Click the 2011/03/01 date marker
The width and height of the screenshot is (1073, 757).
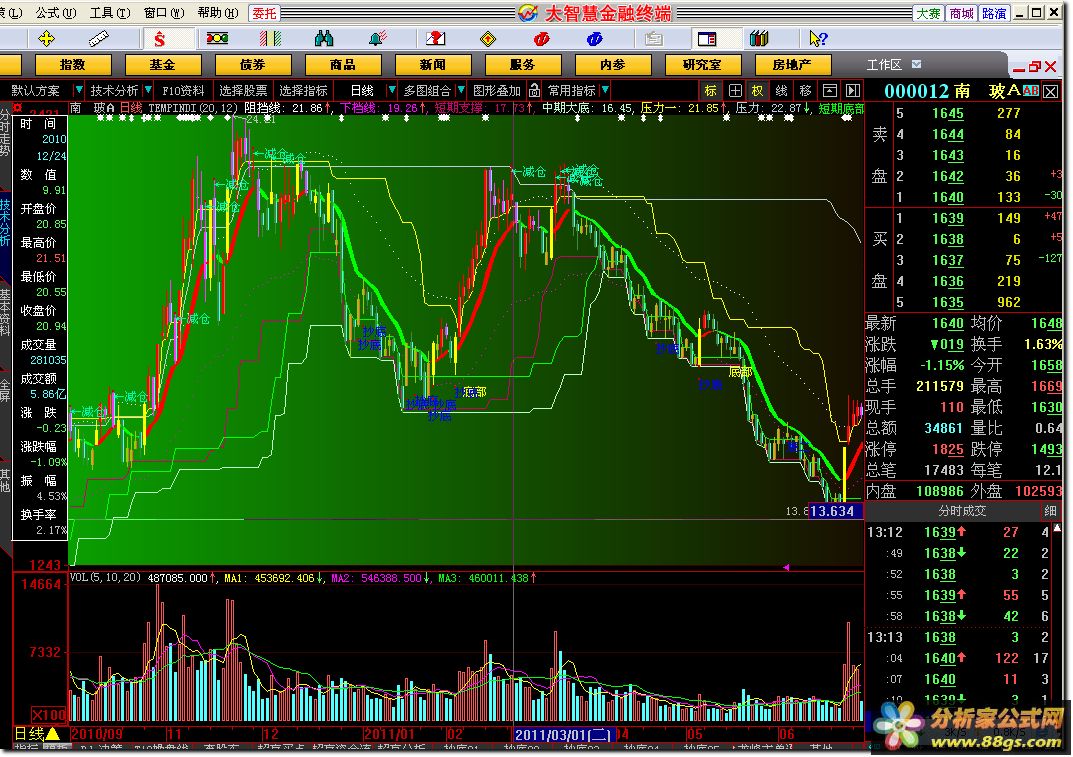(563, 735)
